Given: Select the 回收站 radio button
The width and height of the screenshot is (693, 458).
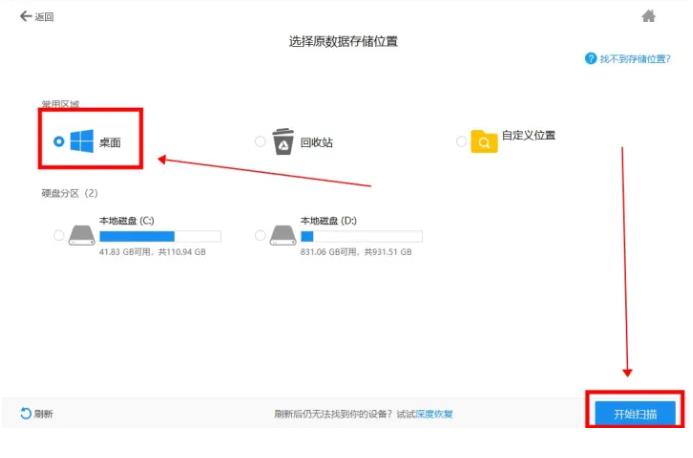Looking at the screenshot, I should 260,141.
